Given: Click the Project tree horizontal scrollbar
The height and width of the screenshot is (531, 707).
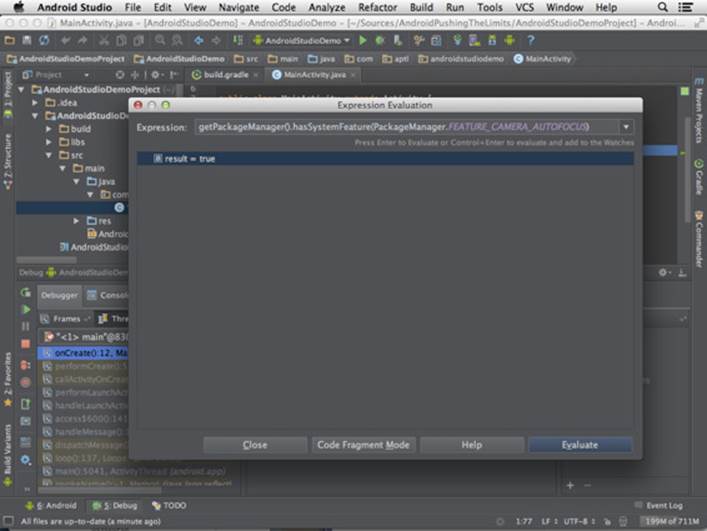Looking at the screenshot, I should tap(46, 260).
